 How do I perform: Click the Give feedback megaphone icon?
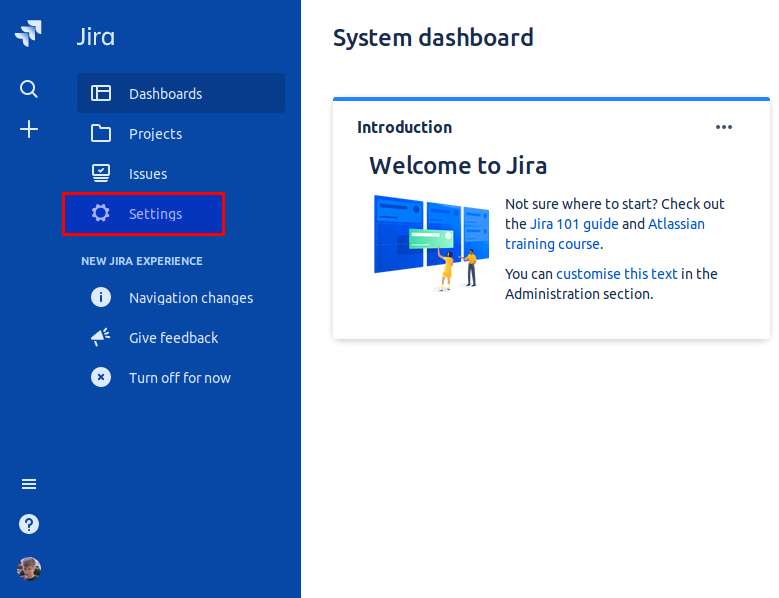101,337
